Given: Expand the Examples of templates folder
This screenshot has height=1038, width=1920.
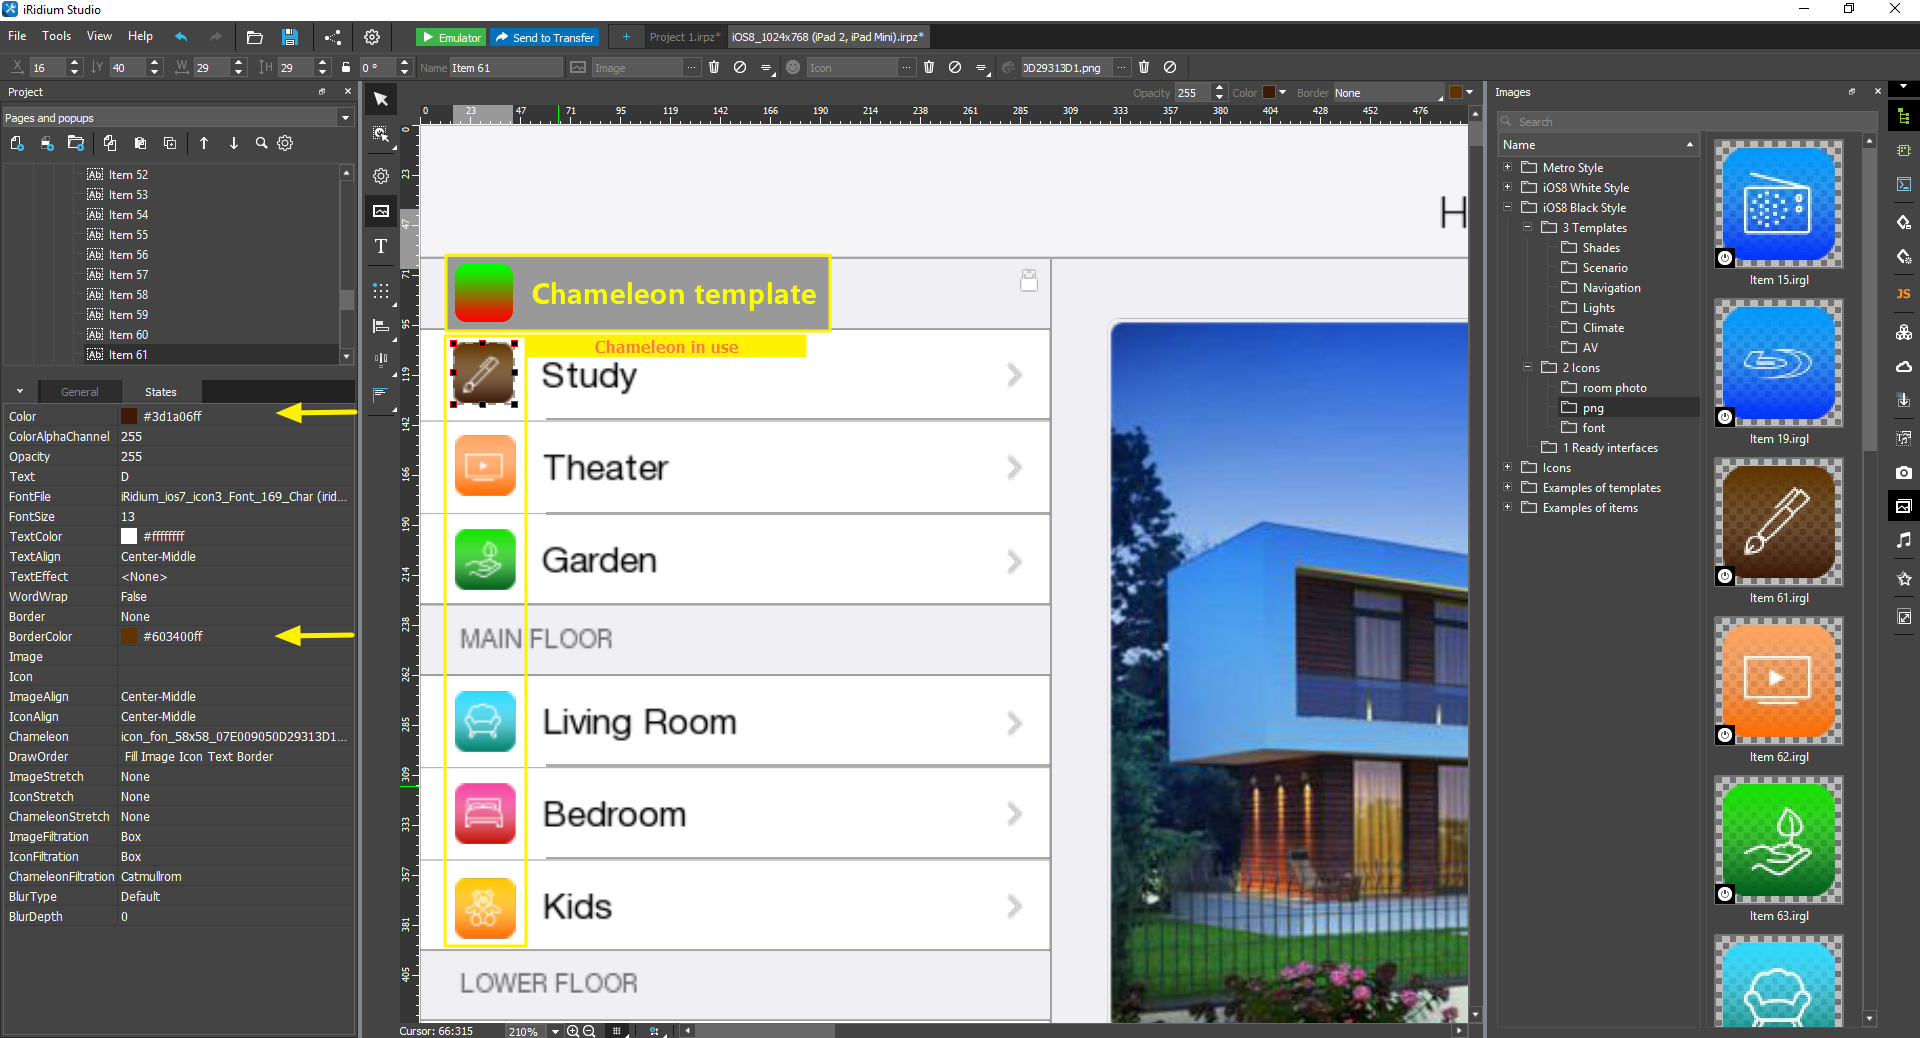Looking at the screenshot, I should pos(1509,487).
